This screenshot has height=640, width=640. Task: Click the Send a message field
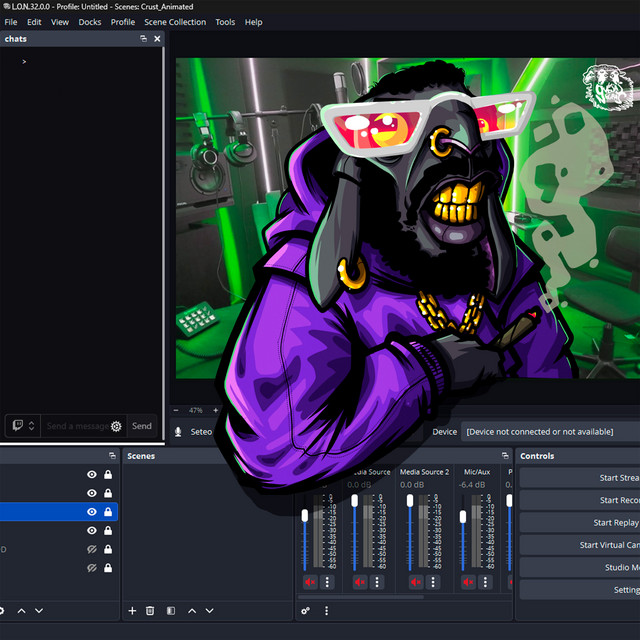tap(77, 426)
